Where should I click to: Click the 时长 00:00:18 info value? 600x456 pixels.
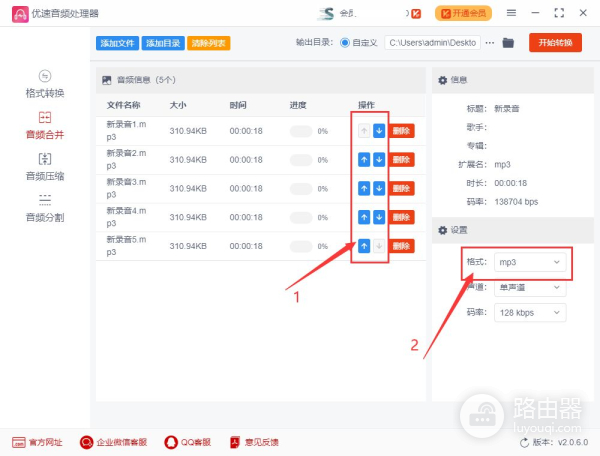coord(510,183)
